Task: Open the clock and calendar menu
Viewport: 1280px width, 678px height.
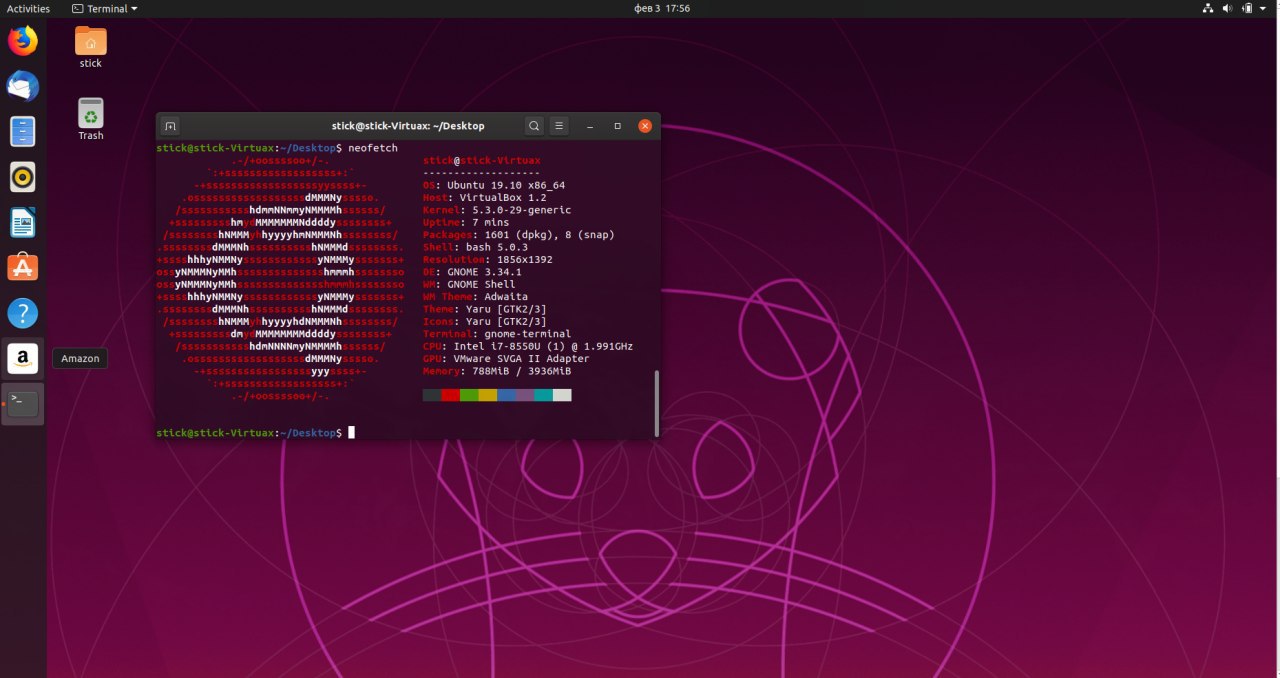Action: [662, 8]
